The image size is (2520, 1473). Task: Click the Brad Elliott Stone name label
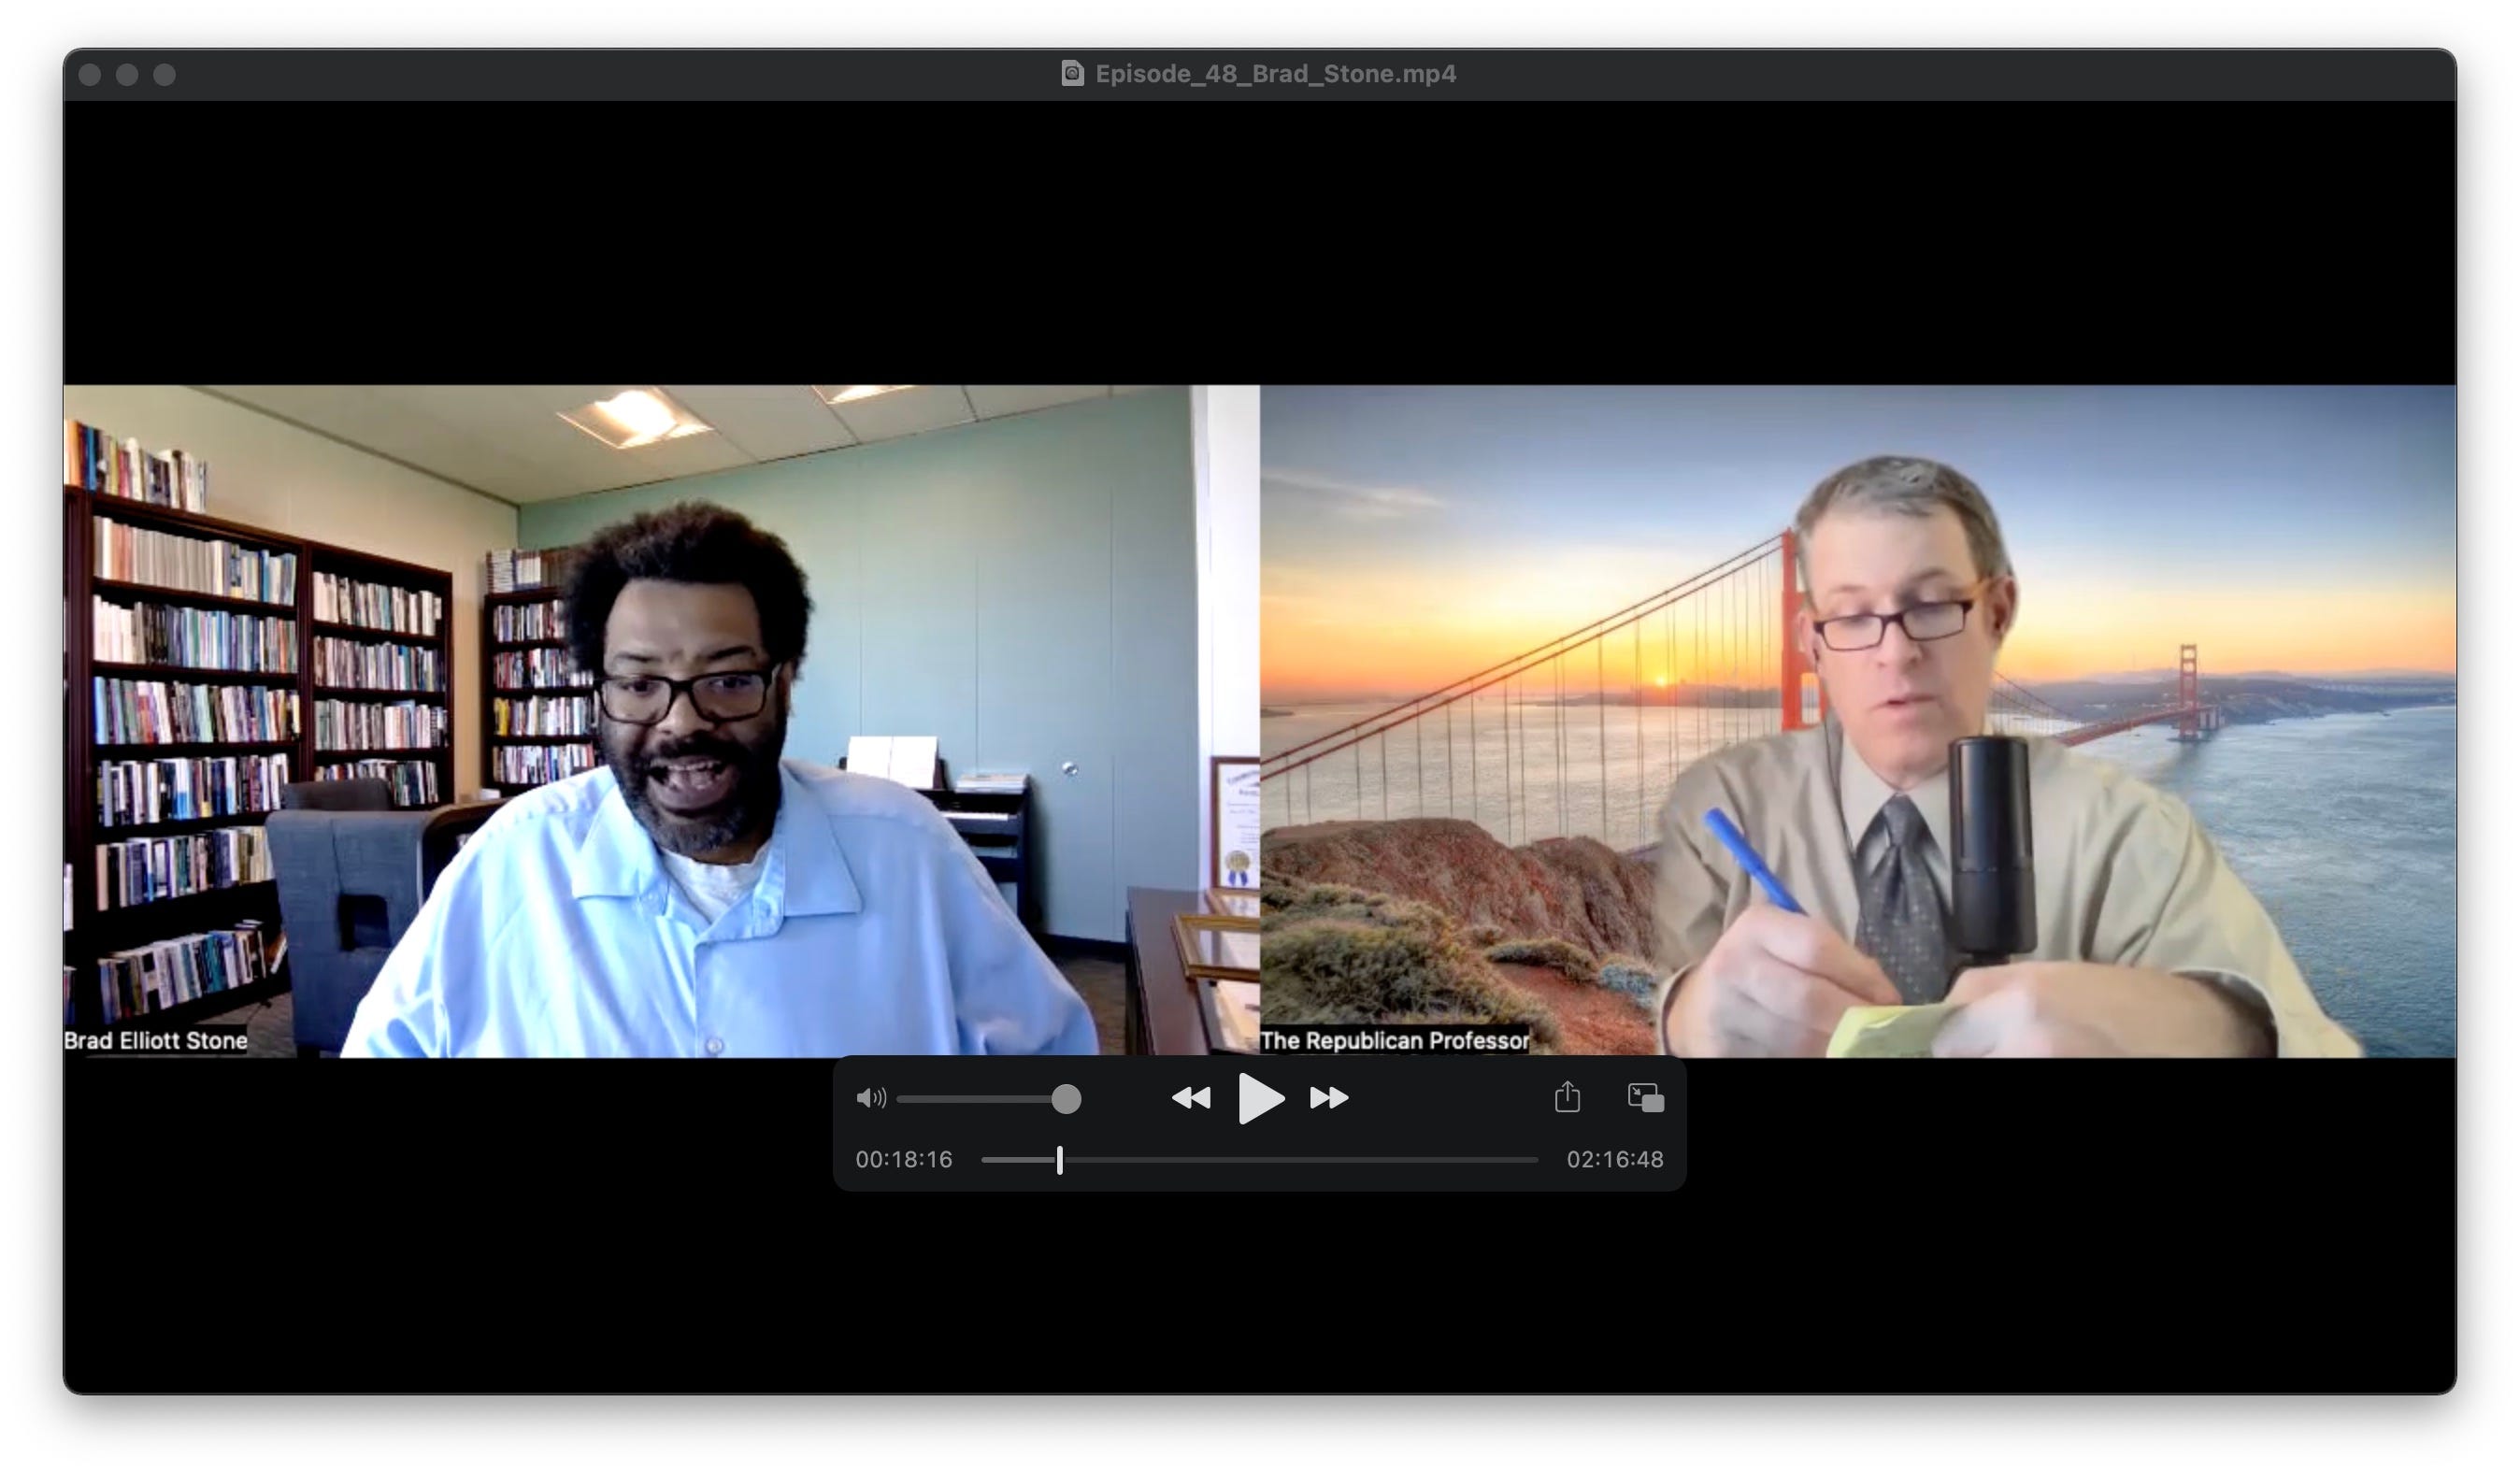click(156, 1040)
